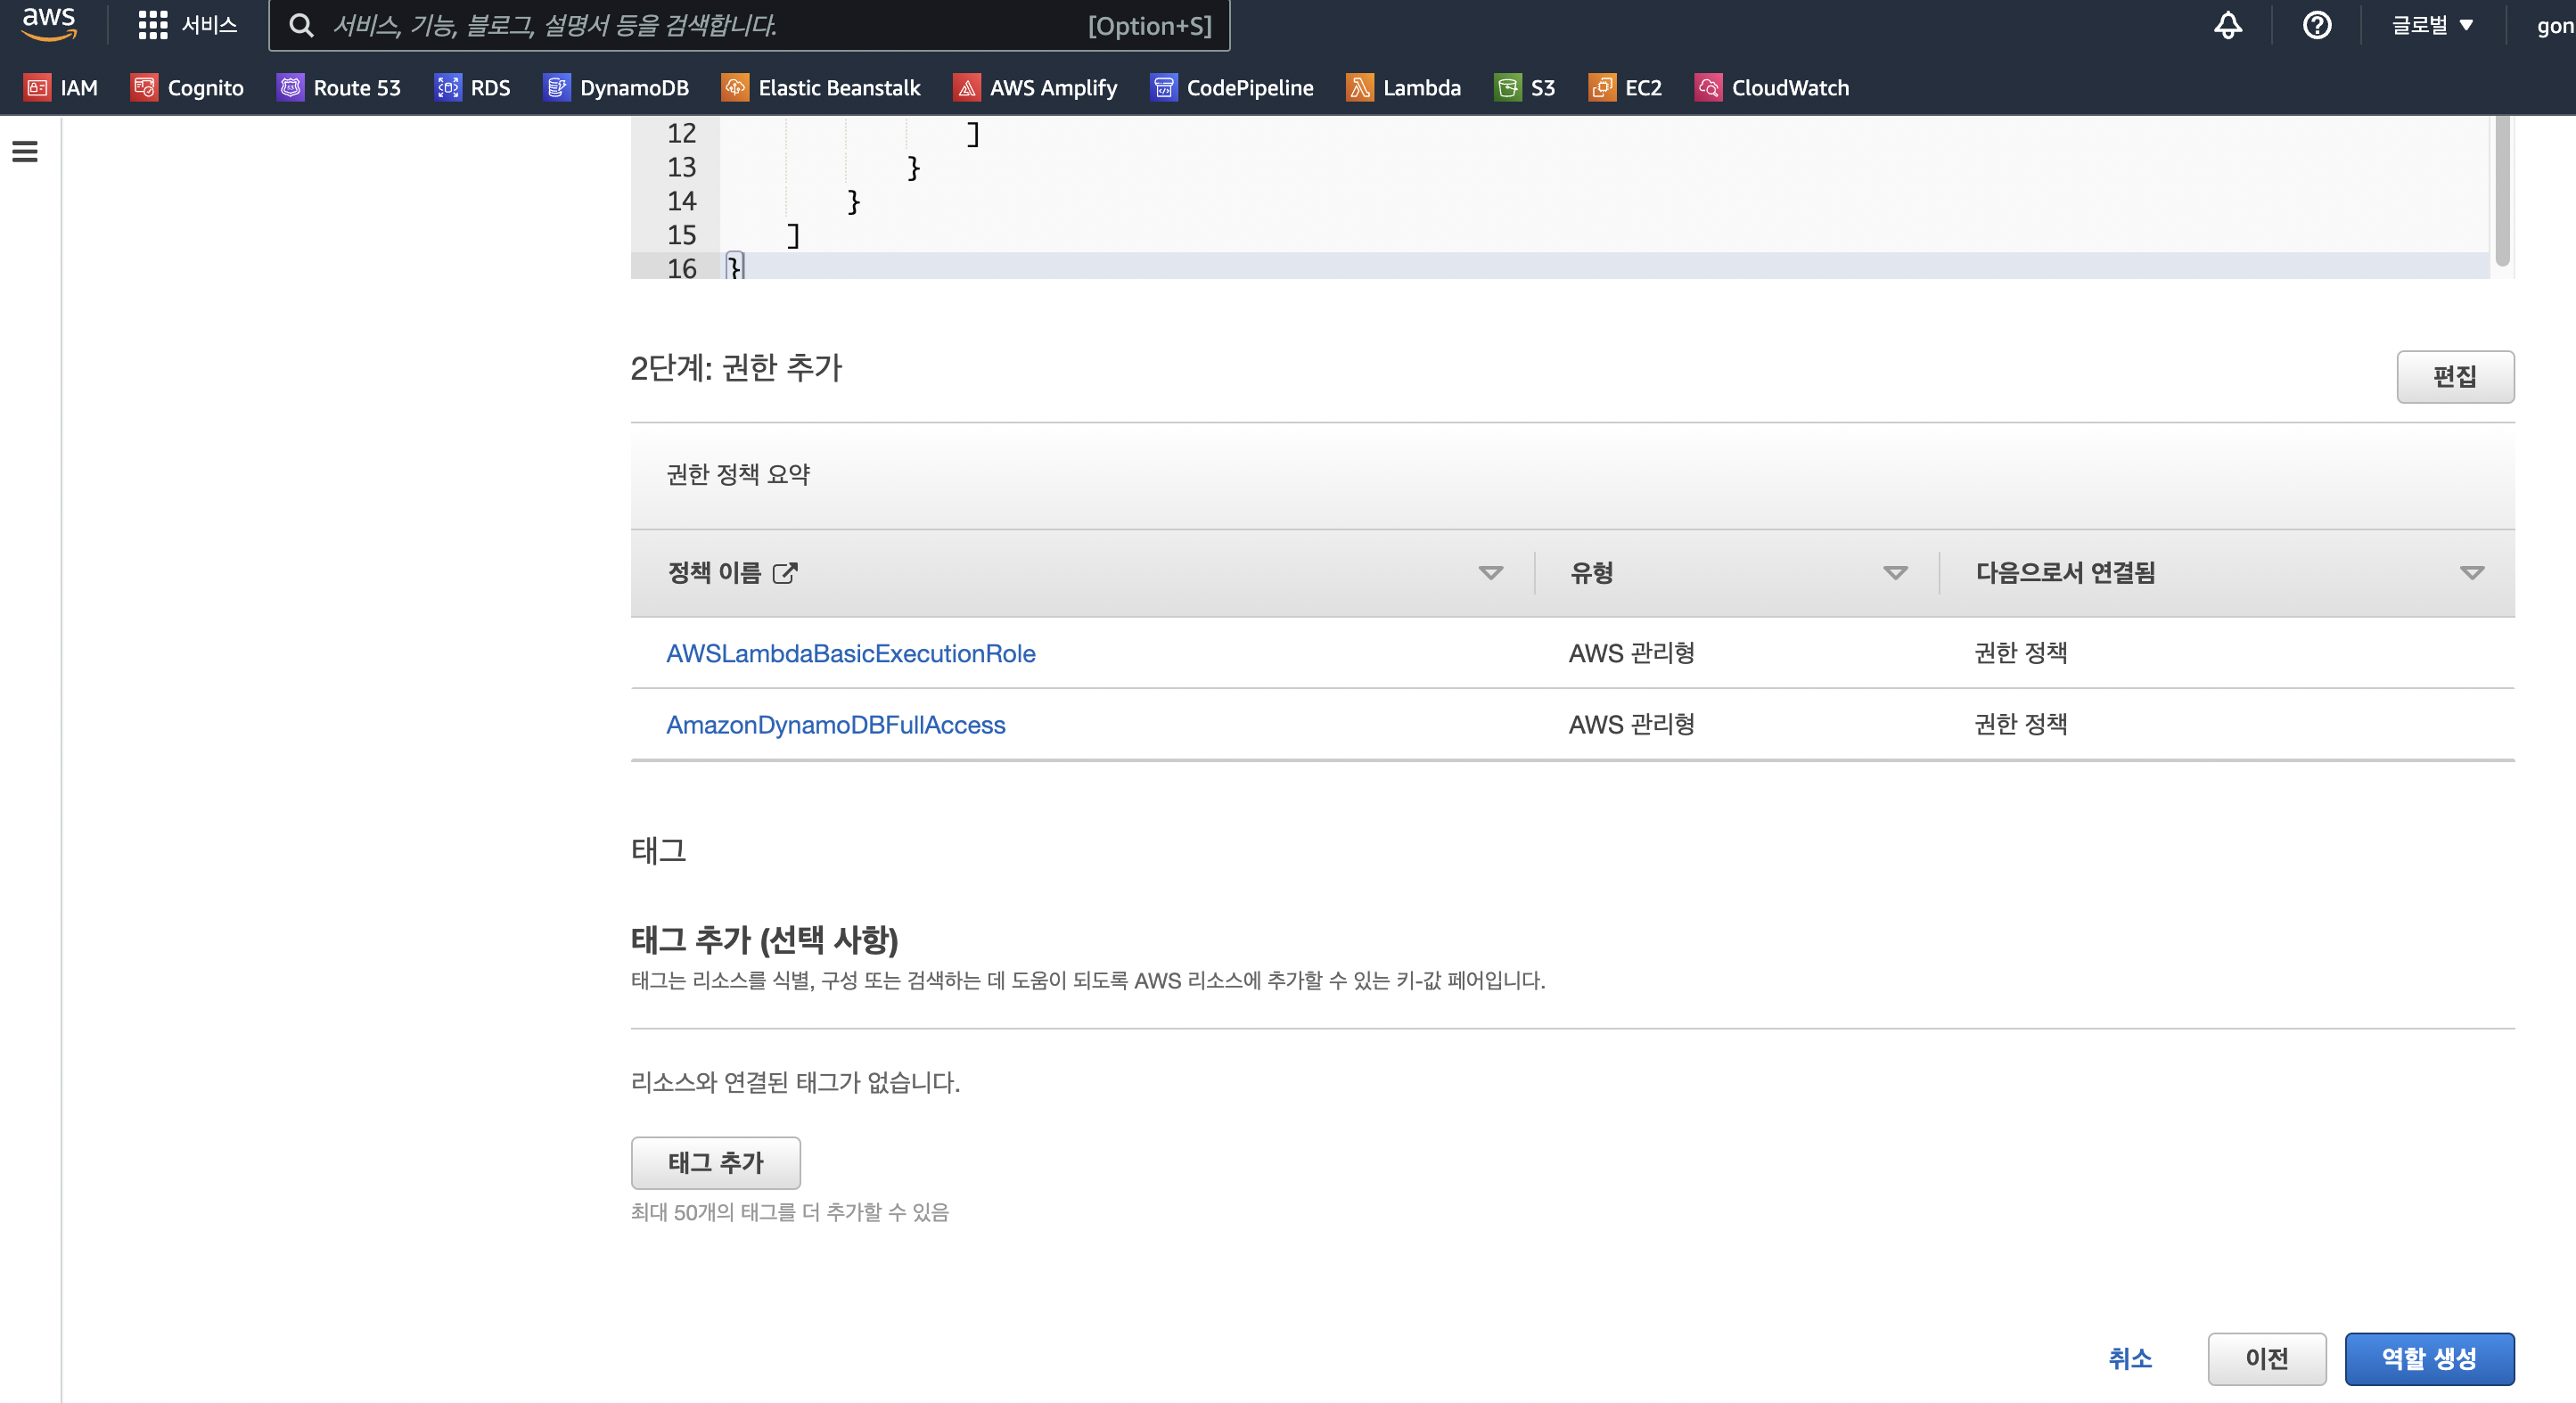This screenshot has width=2576, height=1403.
Task: Open the AmazonDynamoDBFullAccess policy link
Action: 835,724
